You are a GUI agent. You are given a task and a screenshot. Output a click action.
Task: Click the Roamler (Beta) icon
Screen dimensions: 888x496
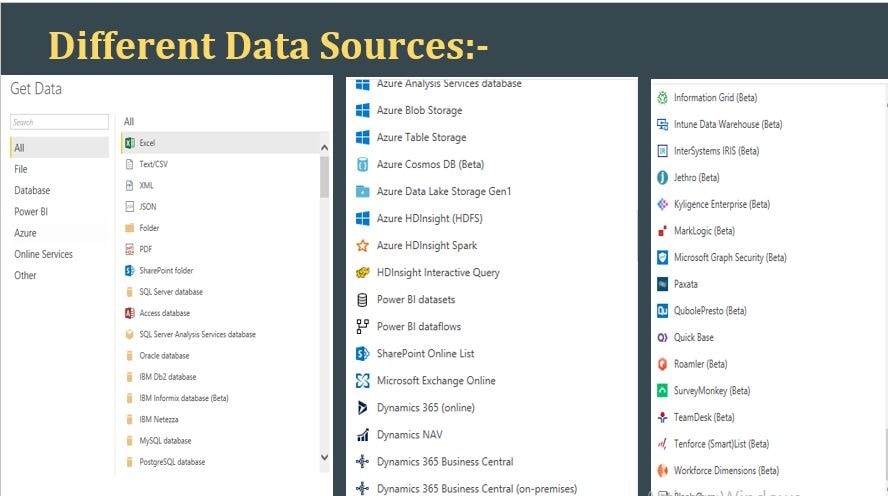(662, 364)
